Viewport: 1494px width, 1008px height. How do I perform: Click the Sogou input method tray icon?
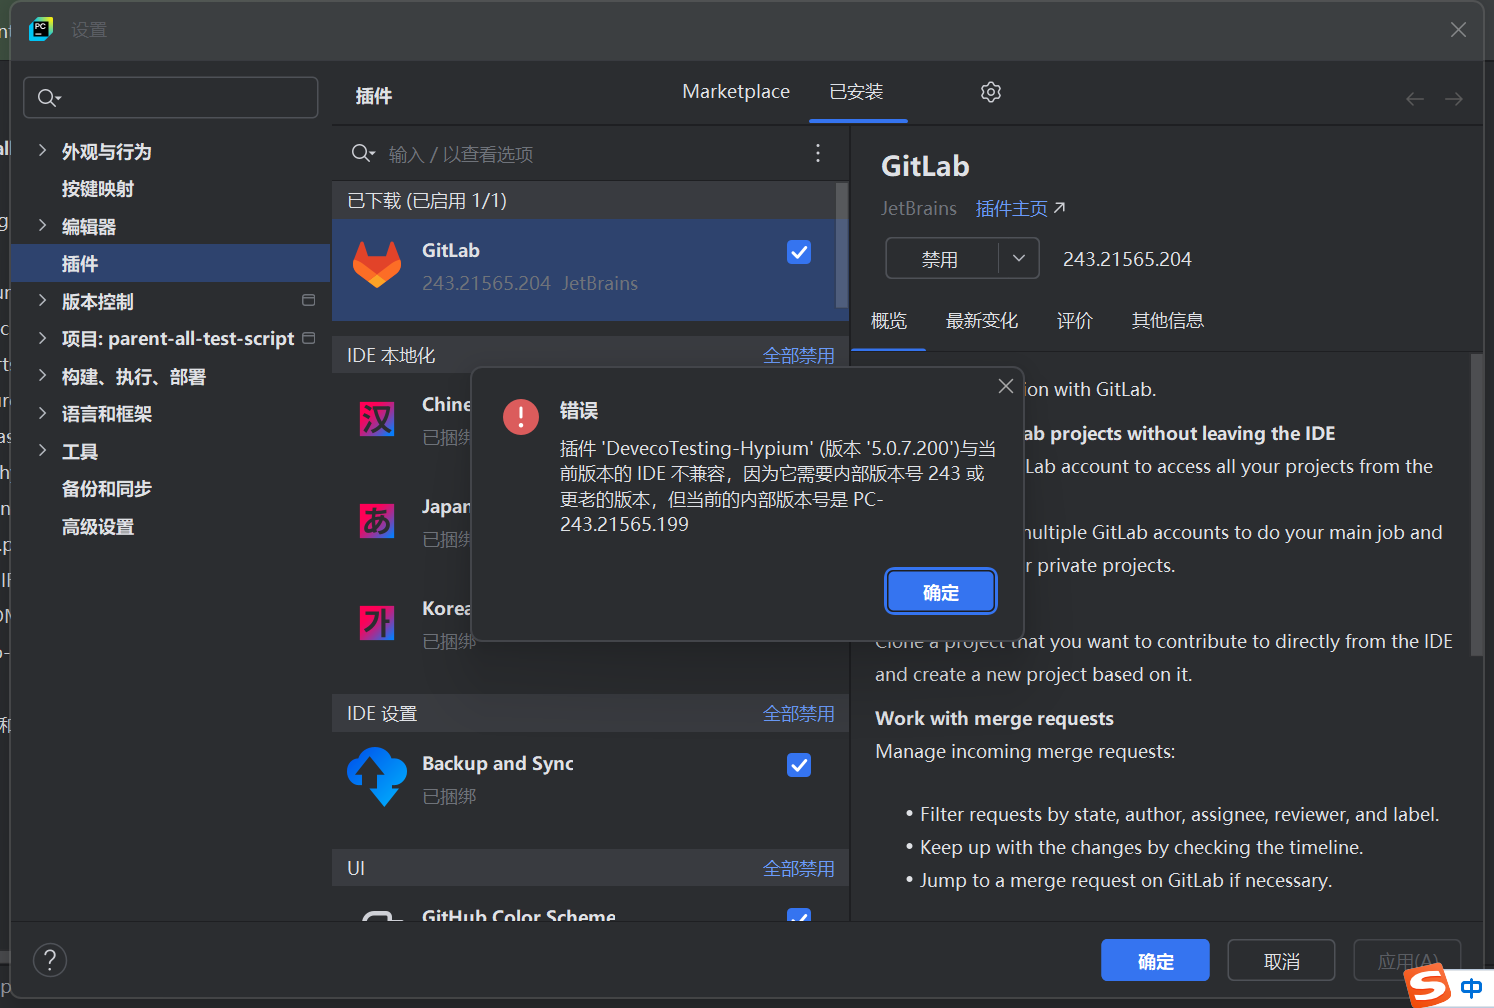pos(1427,987)
